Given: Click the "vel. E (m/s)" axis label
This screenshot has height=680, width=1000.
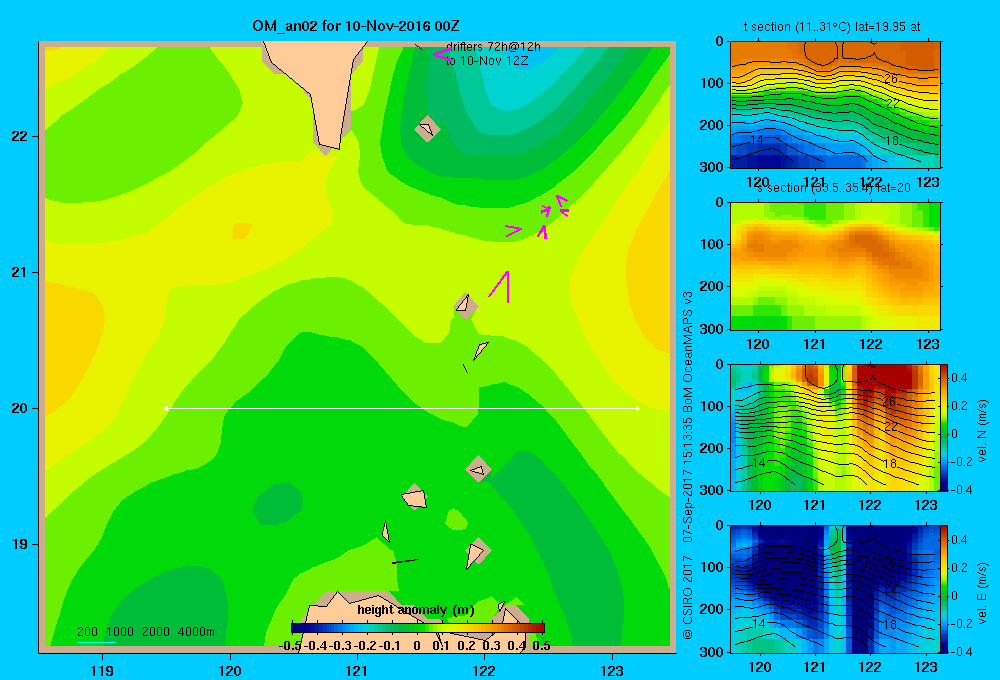Looking at the screenshot, I should click(982, 593).
